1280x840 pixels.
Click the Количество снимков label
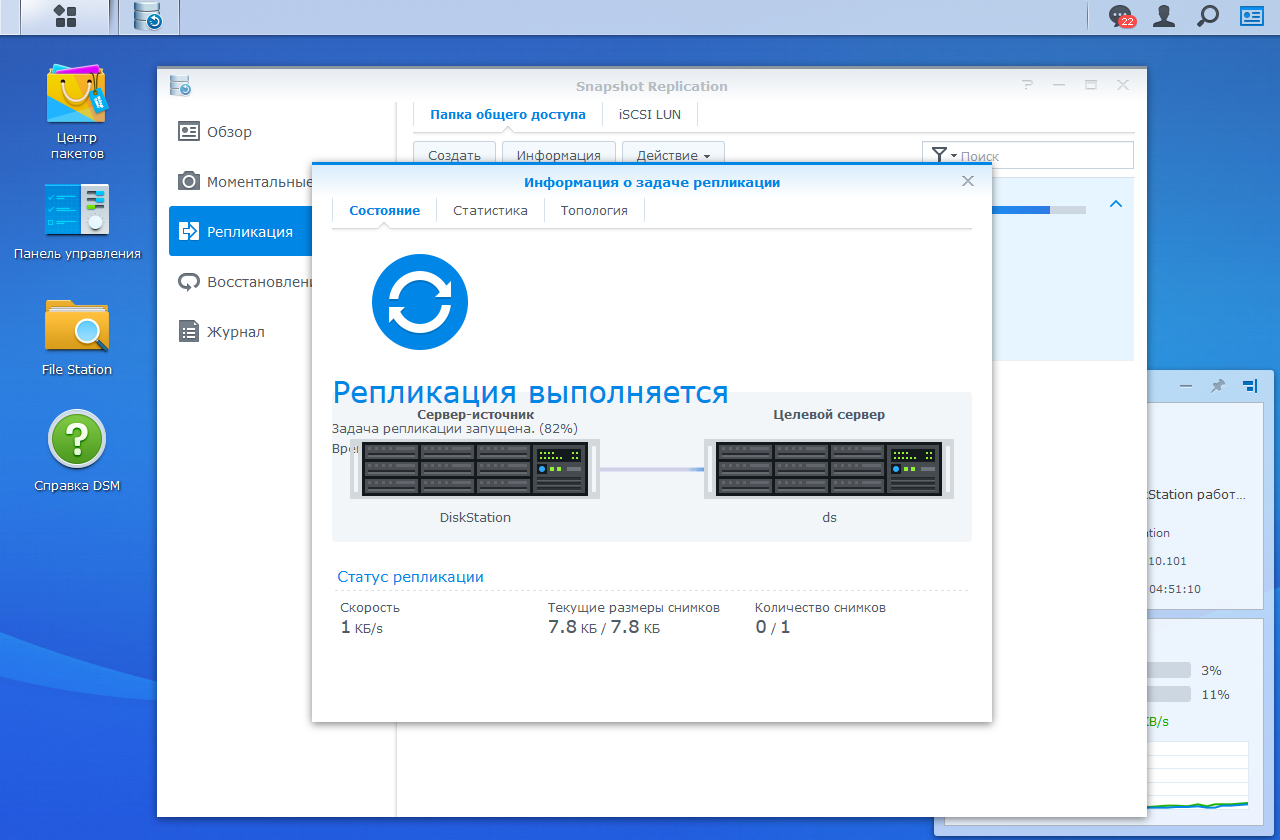820,607
